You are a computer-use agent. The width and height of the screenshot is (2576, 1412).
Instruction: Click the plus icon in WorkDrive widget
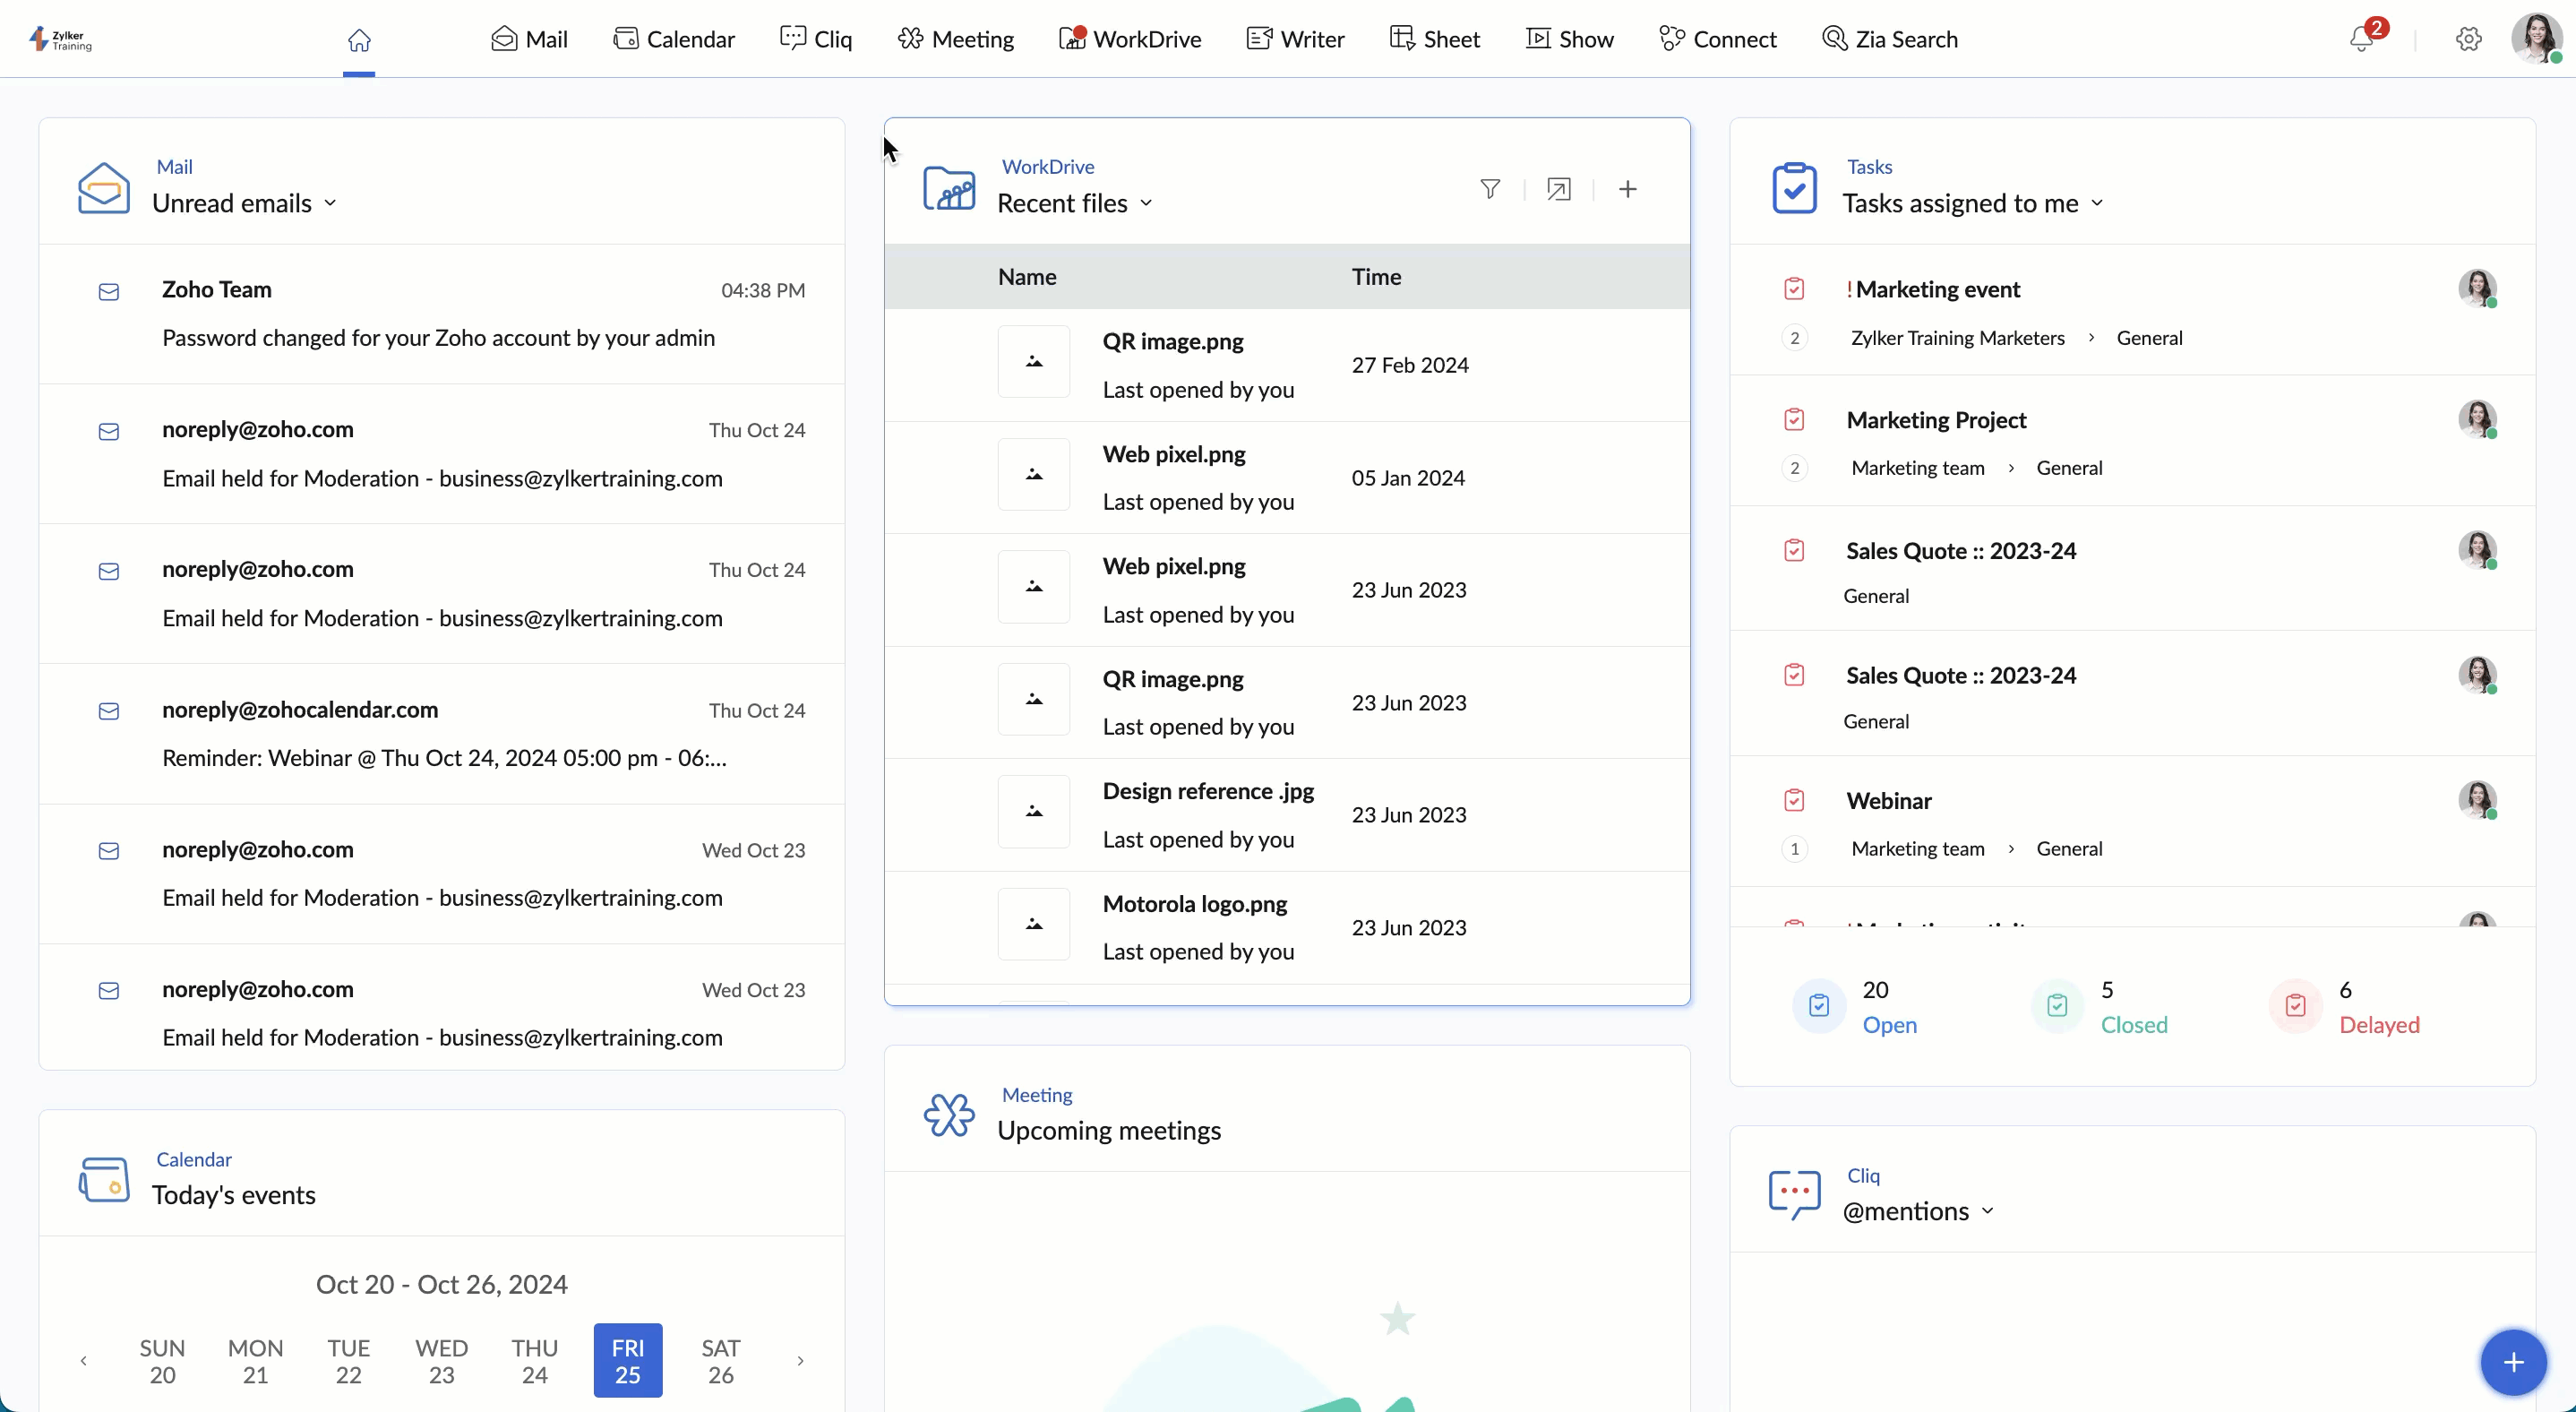click(1627, 189)
